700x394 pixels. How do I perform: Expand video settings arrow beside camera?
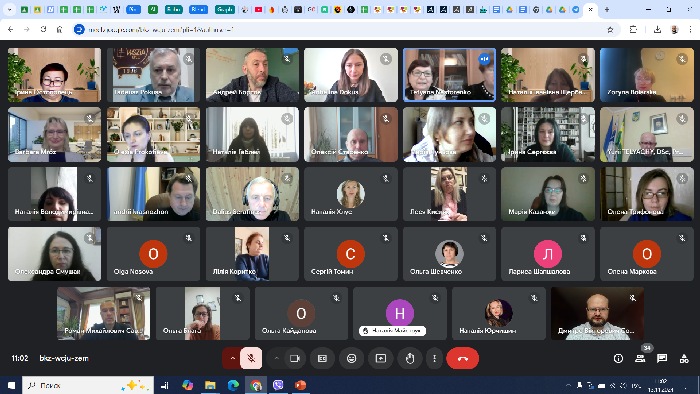coord(276,358)
